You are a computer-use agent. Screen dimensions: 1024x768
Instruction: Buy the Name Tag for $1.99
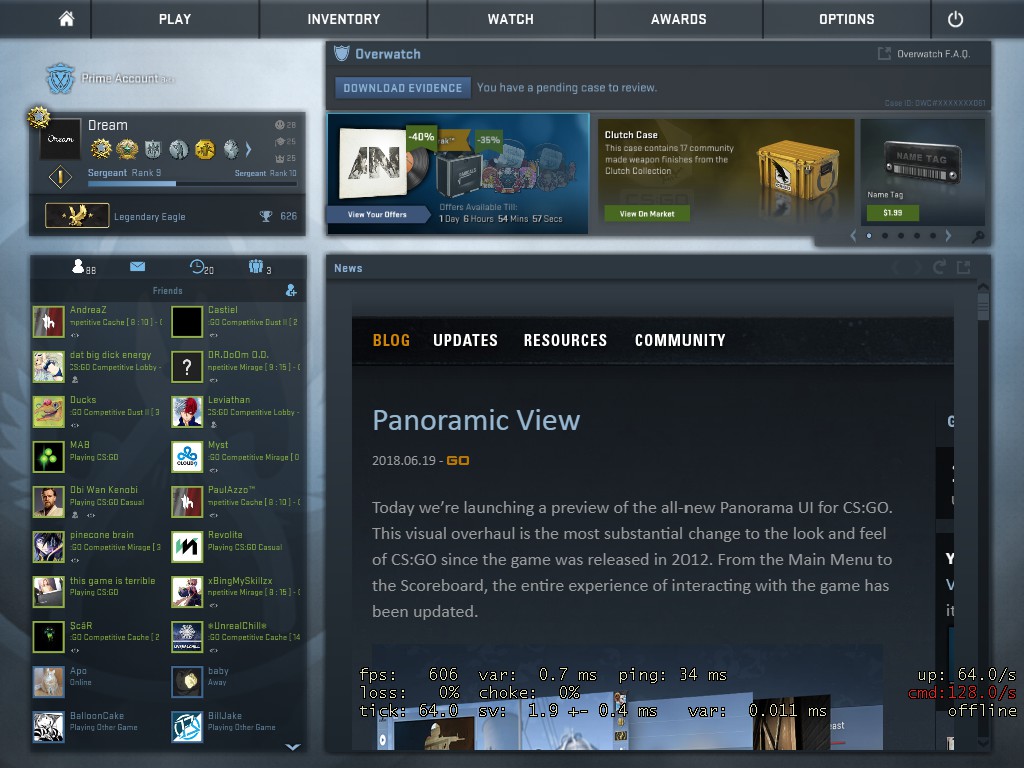pos(892,213)
